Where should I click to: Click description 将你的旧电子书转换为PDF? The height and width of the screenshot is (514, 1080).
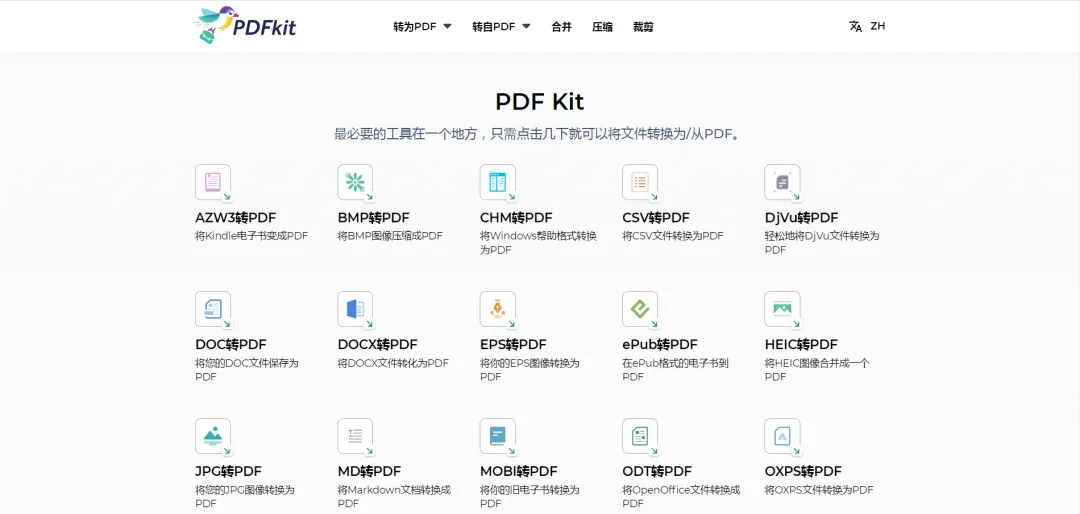pos(530,497)
